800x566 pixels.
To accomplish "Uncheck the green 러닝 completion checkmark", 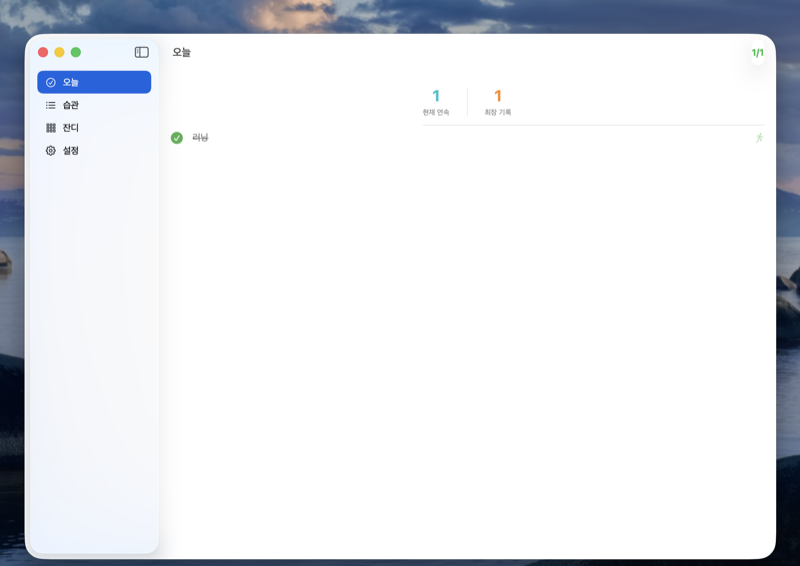I will pyautogui.click(x=177, y=138).
